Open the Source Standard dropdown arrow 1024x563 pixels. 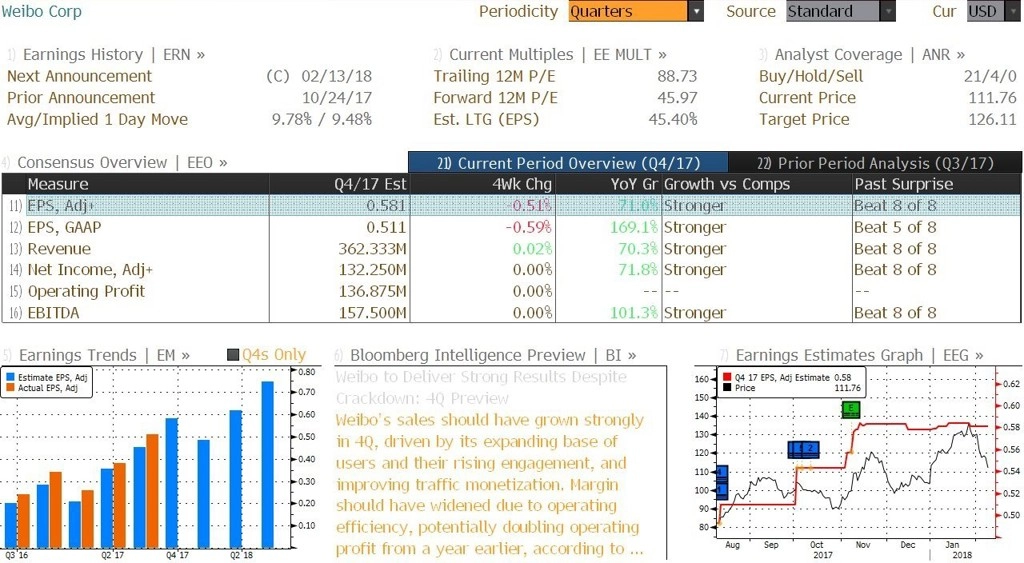pos(888,11)
